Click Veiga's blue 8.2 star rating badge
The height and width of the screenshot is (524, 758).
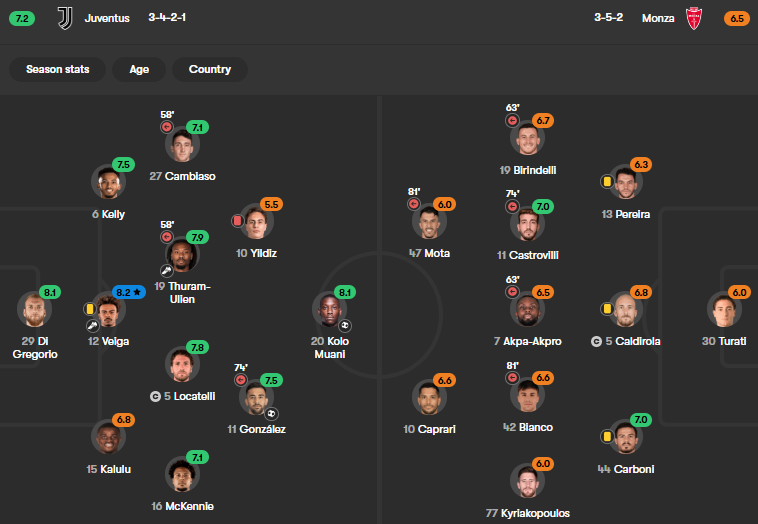[129, 292]
